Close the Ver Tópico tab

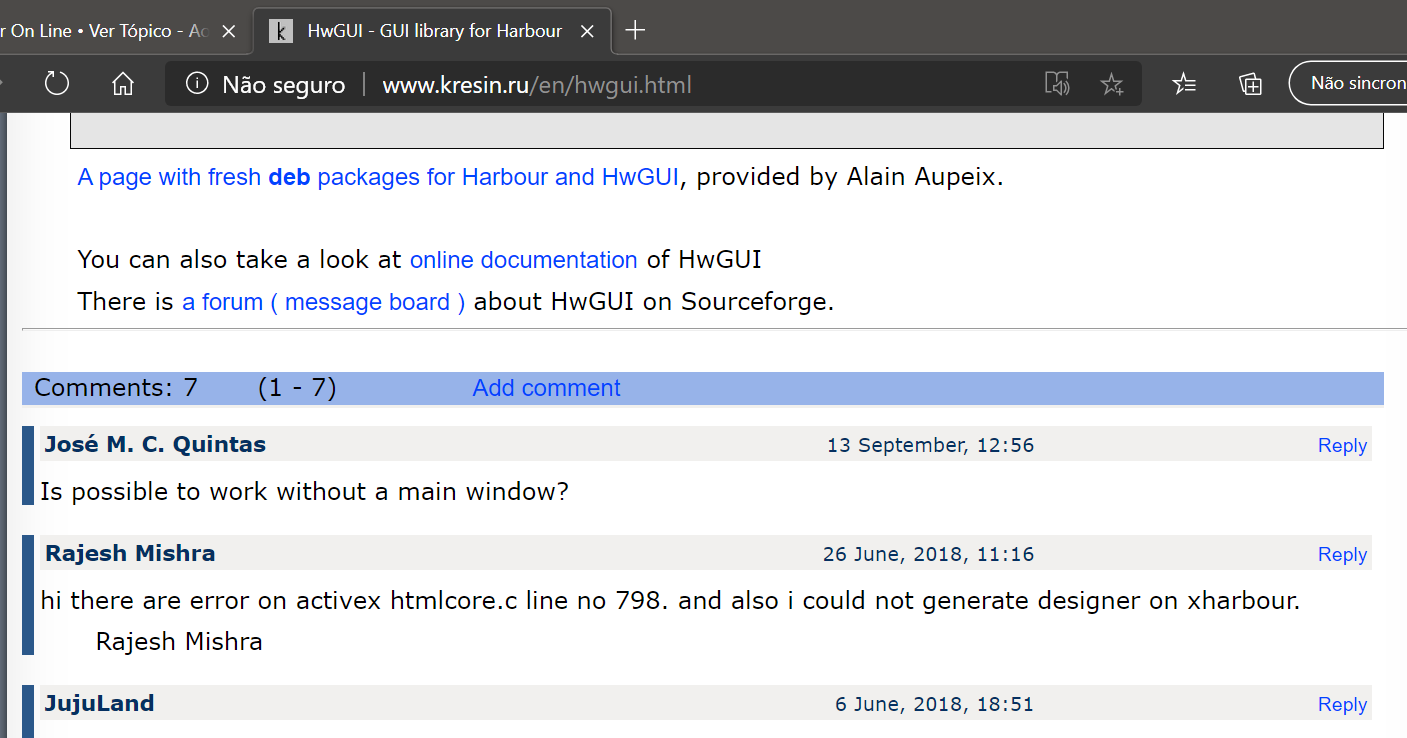click(x=228, y=31)
